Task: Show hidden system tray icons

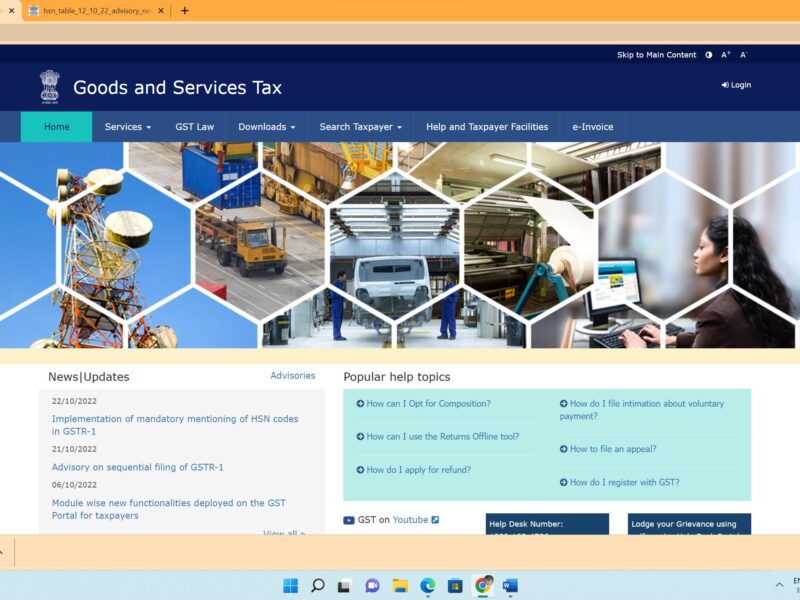Action: coord(779,585)
